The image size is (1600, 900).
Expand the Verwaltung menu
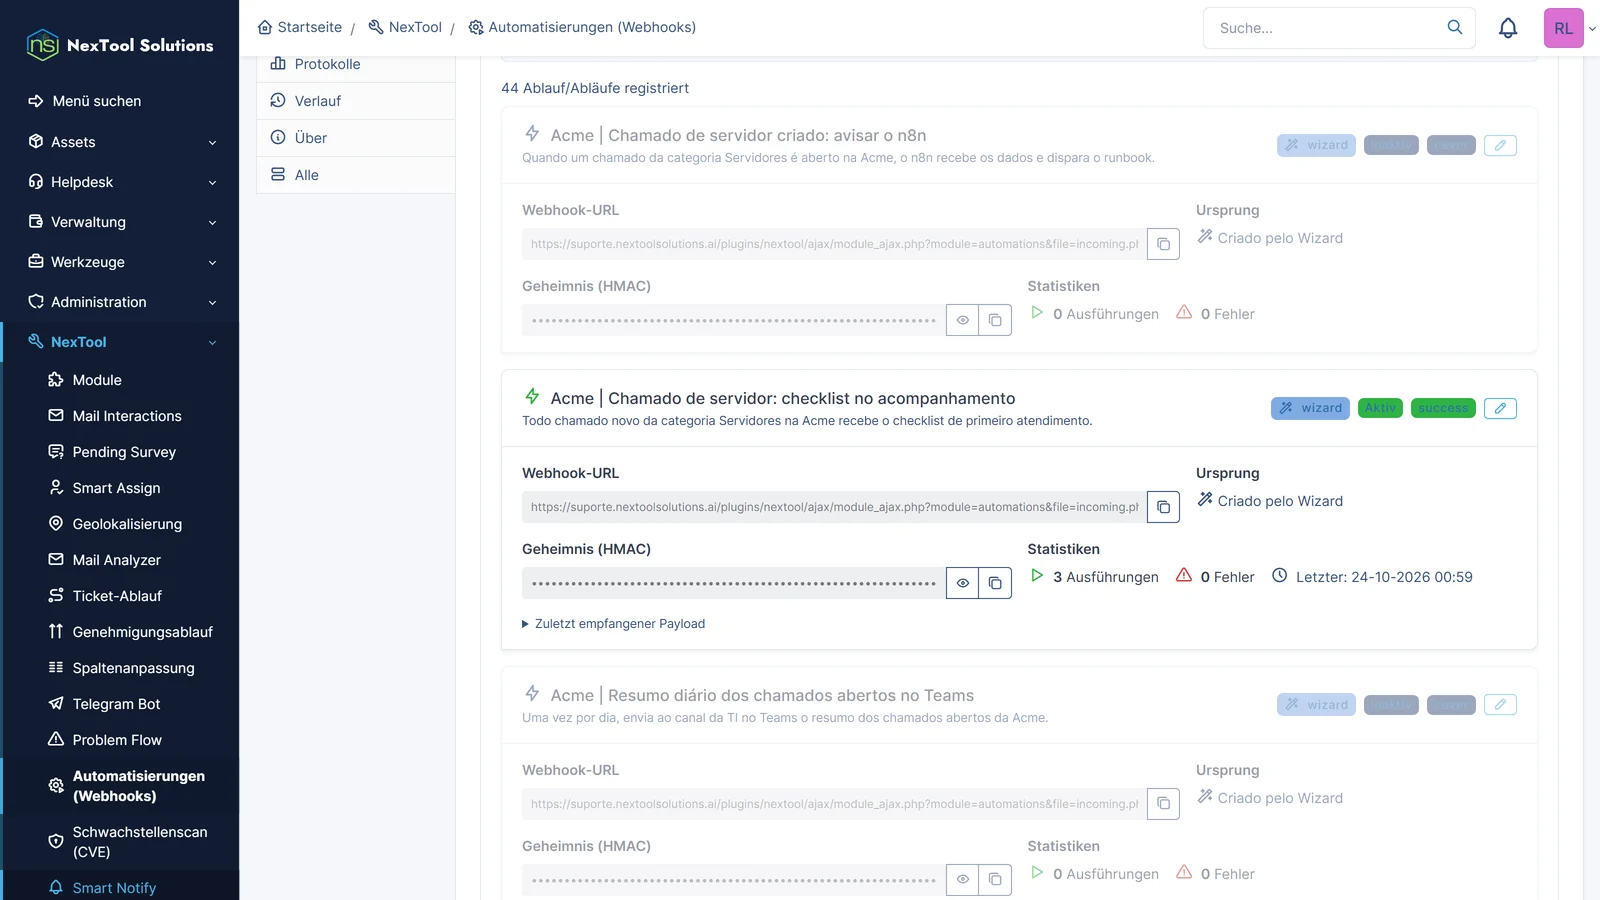120,222
